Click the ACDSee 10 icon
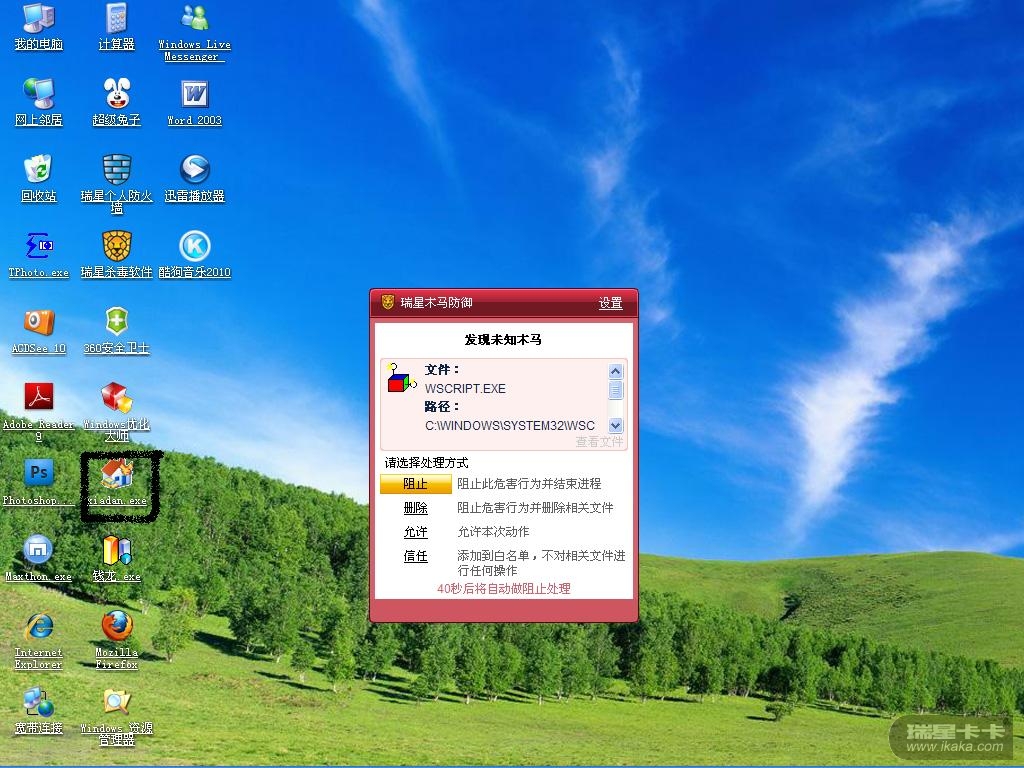 39,330
